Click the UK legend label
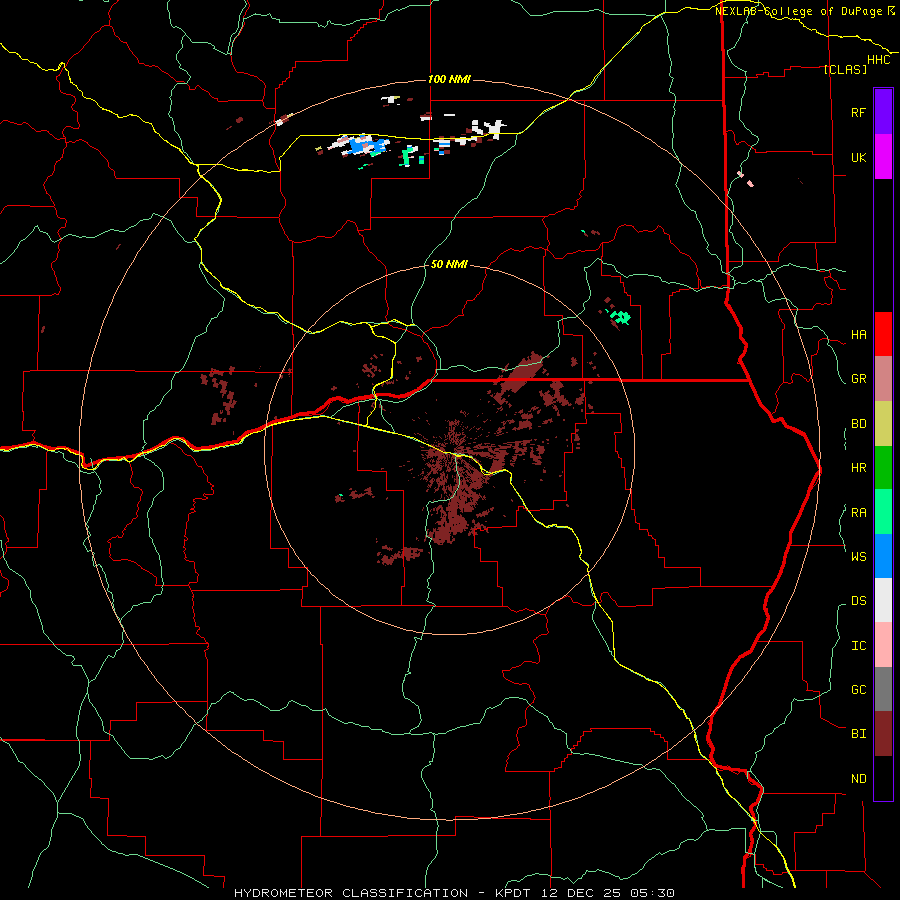The image size is (900, 900). [x=858, y=157]
